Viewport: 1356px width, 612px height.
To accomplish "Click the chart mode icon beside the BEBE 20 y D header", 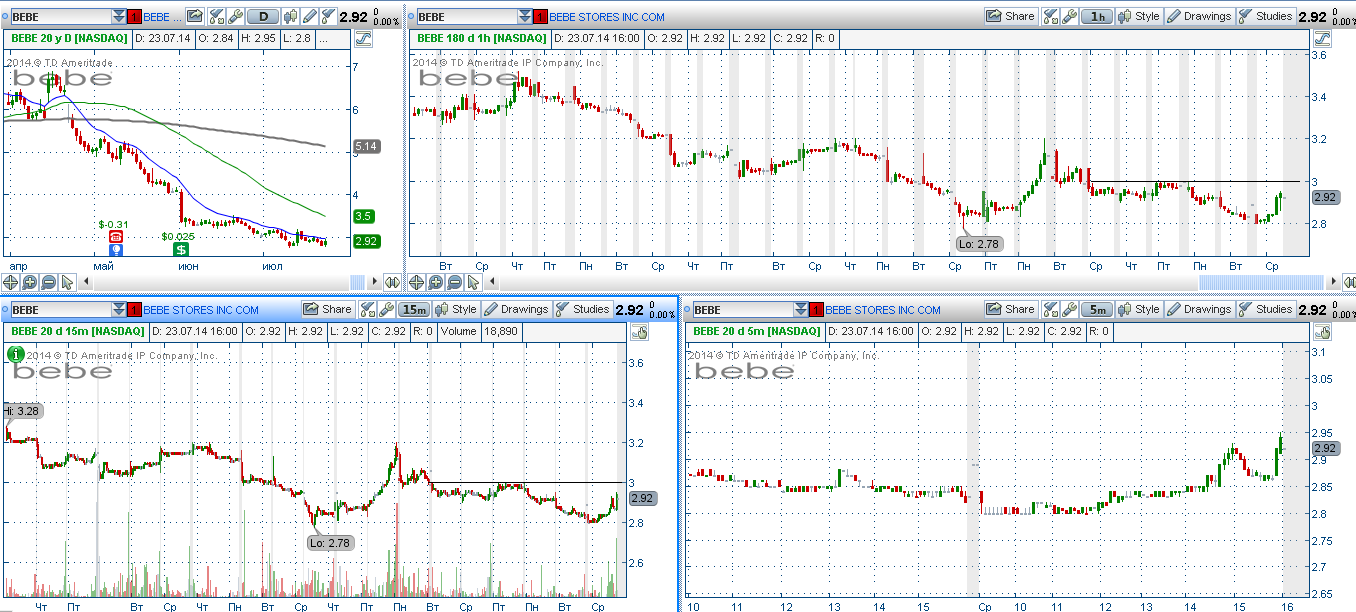I will point(363,38).
